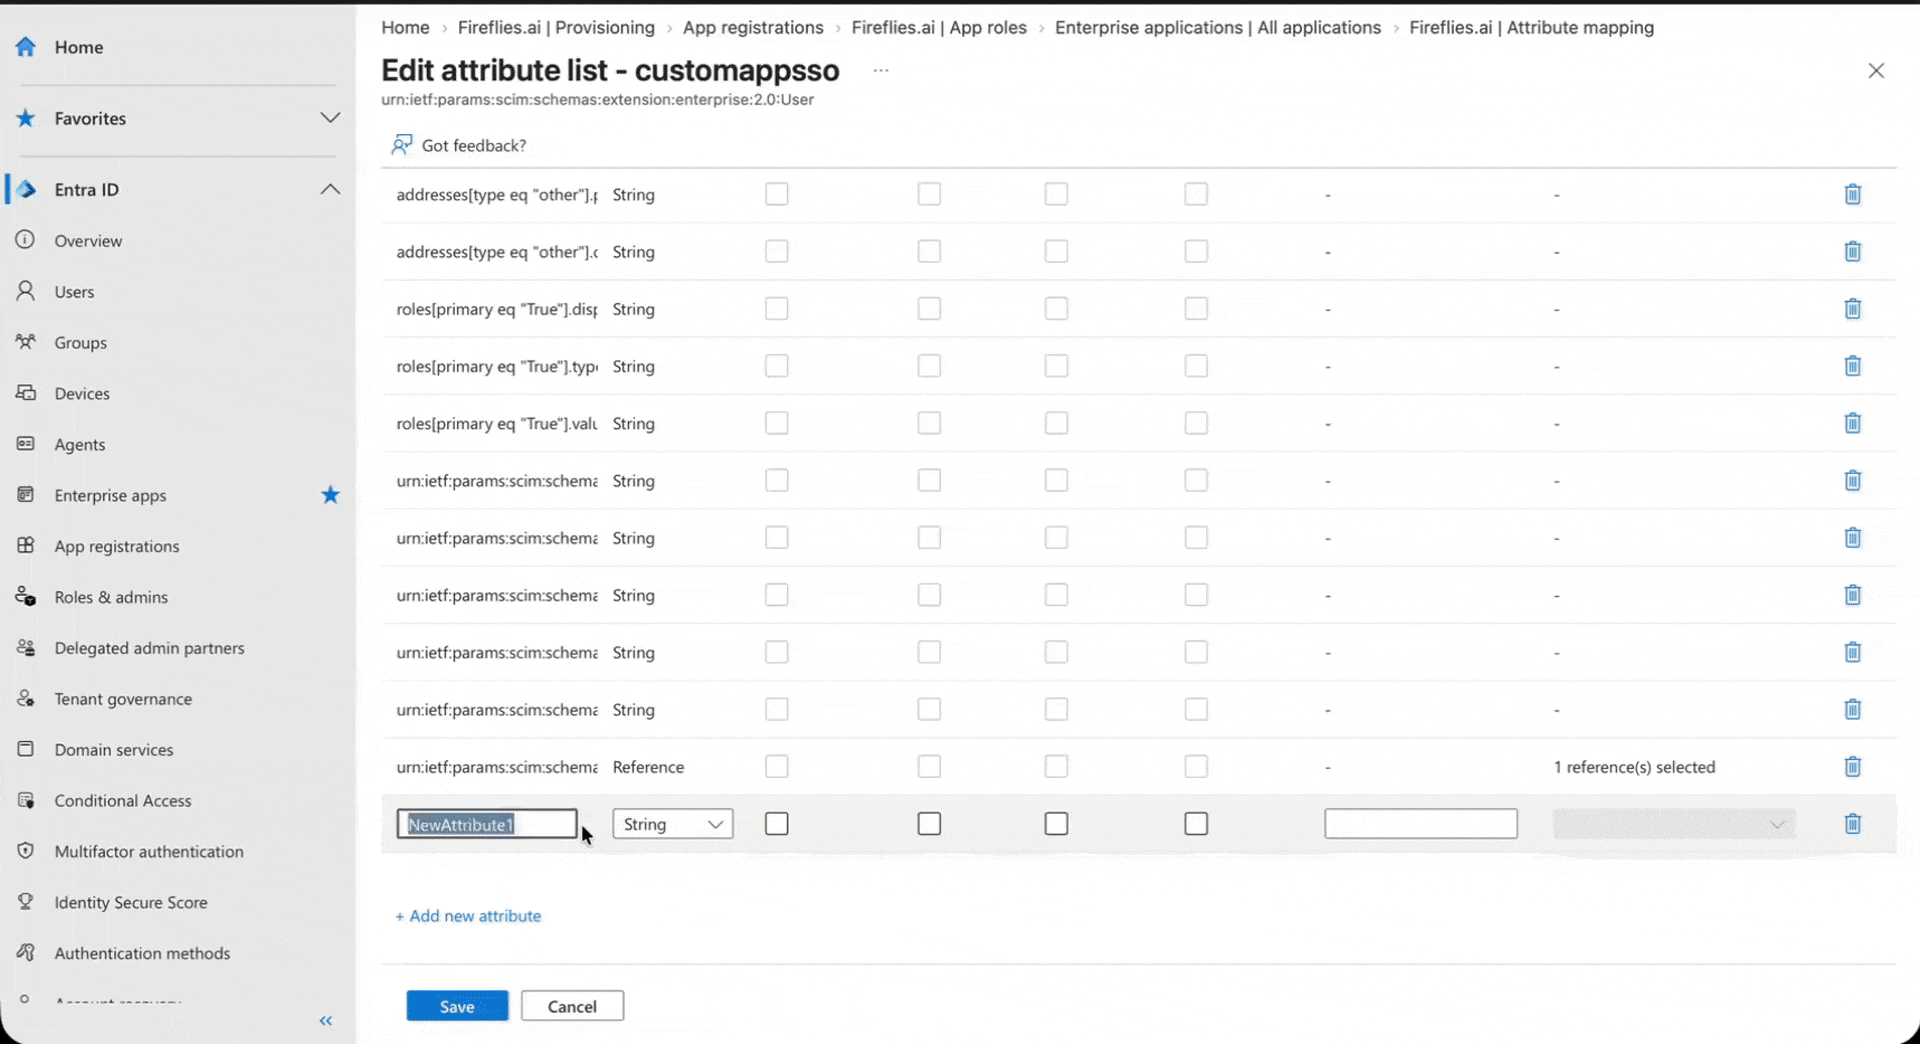Save the attribute list
The image size is (1920, 1044).
[x=457, y=1006]
